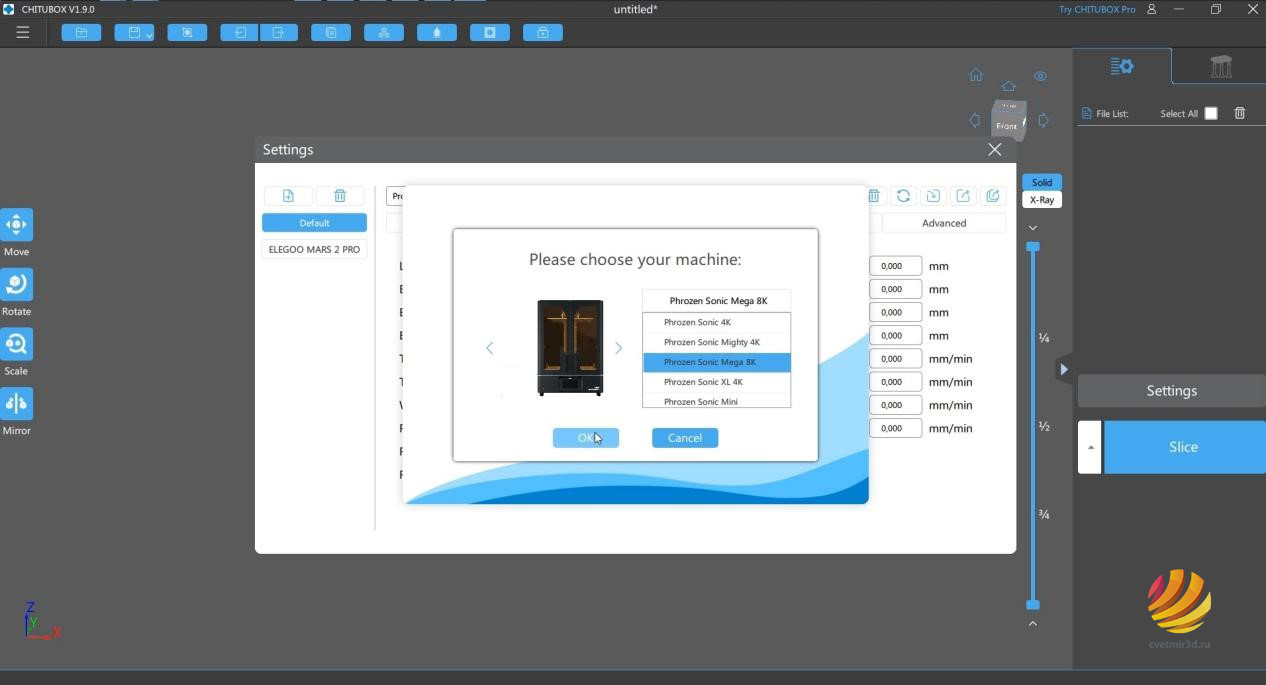The width and height of the screenshot is (1266, 685).
Task: Open the hamburger main menu
Action: click(22, 32)
